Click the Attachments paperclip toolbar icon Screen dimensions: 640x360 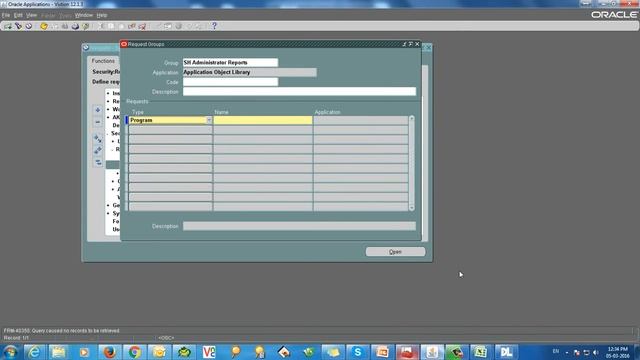[x=189, y=26]
